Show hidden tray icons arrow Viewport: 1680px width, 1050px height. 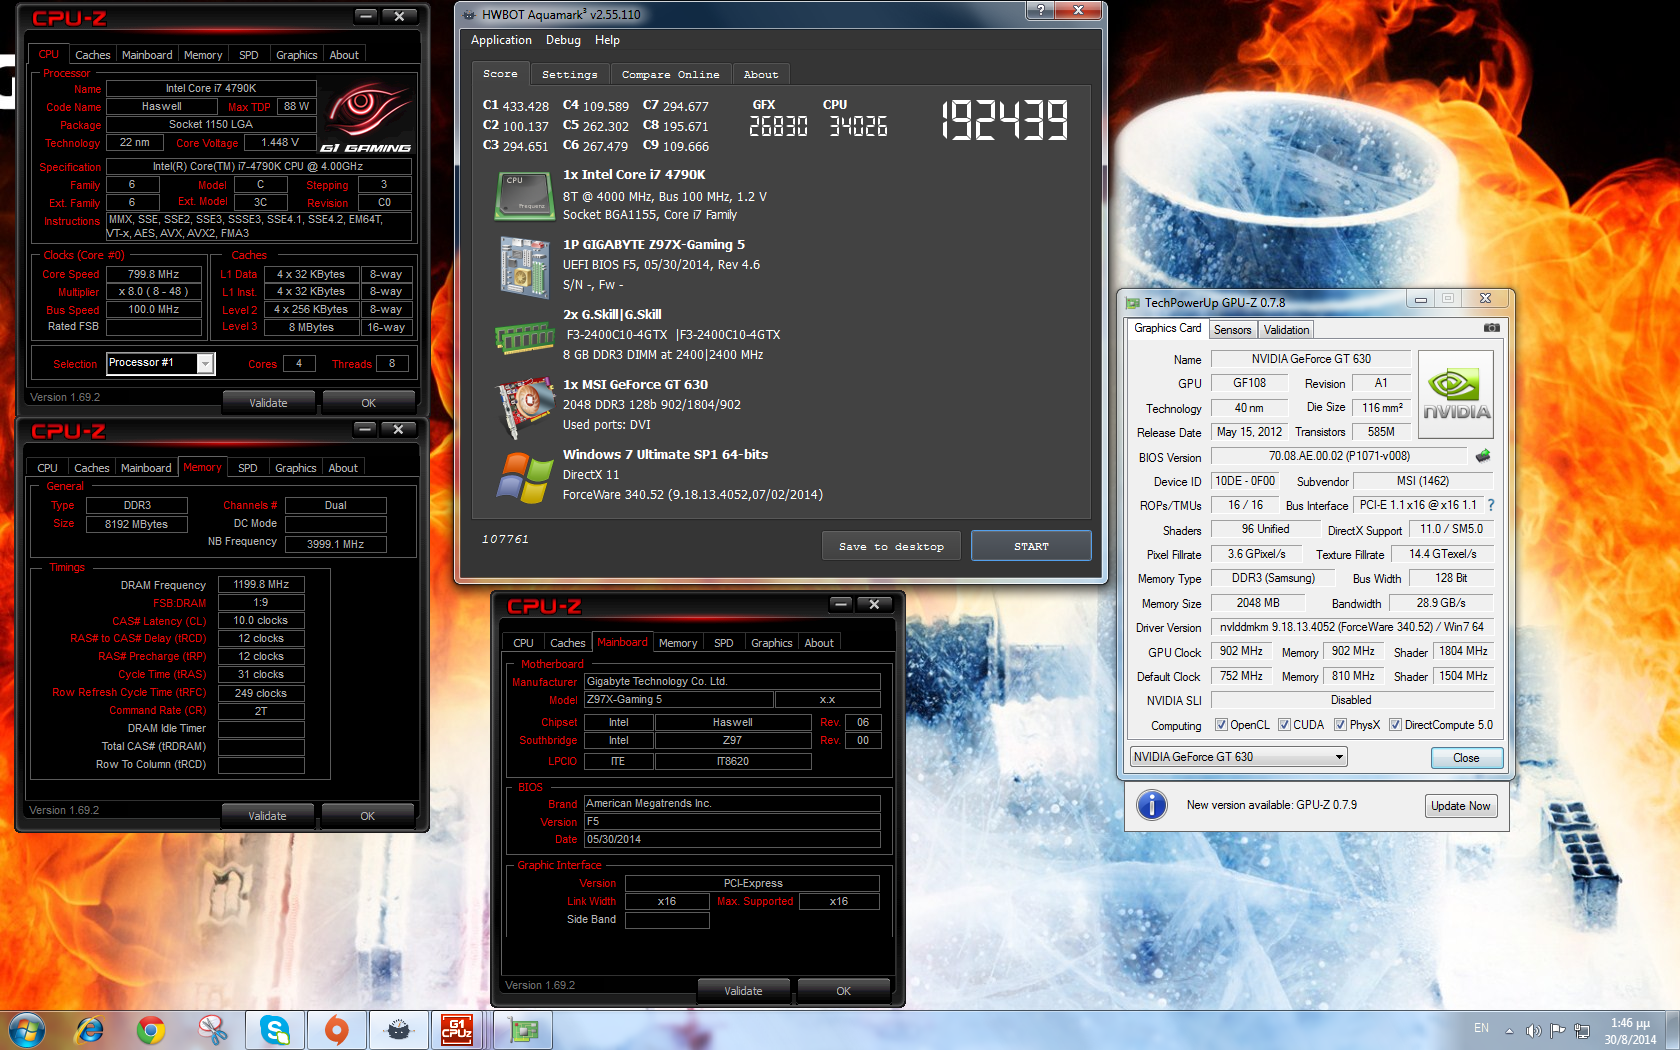coord(1509,1031)
